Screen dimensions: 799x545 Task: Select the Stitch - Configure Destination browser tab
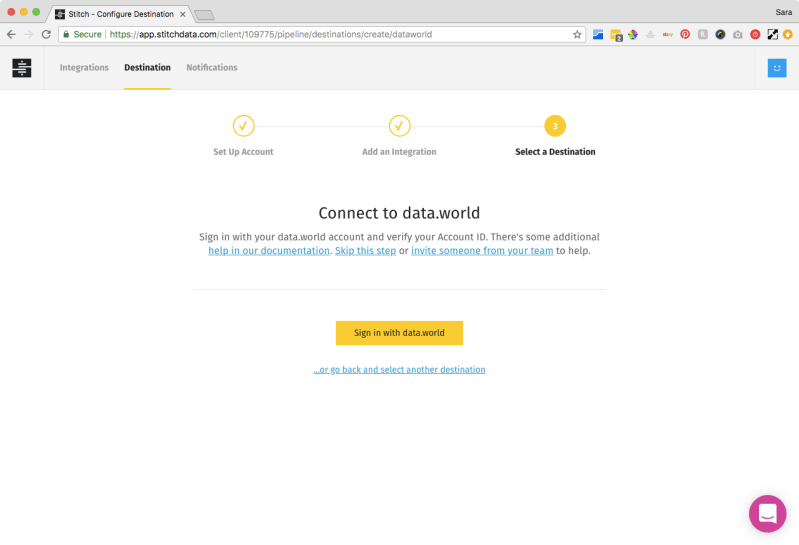121,14
